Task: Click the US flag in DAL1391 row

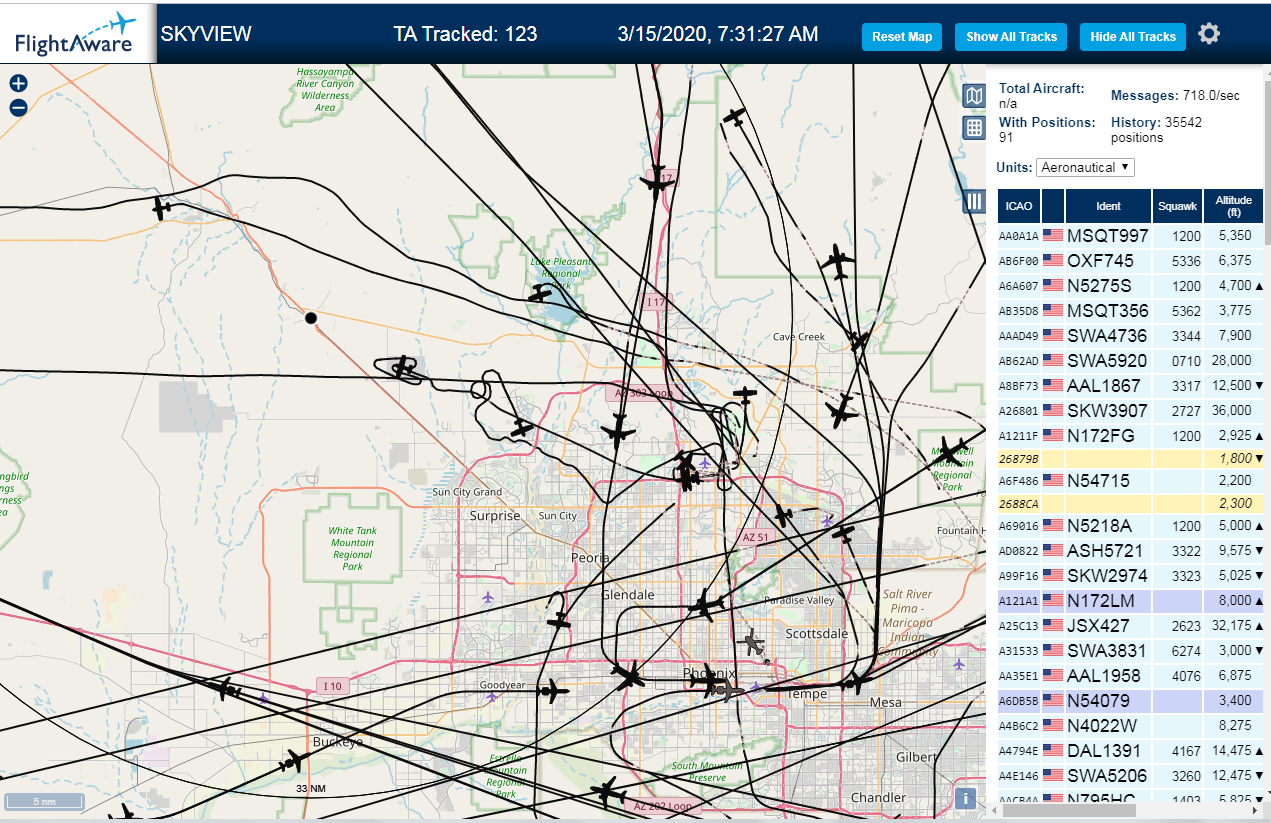Action: pyautogui.click(x=1053, y=750)
